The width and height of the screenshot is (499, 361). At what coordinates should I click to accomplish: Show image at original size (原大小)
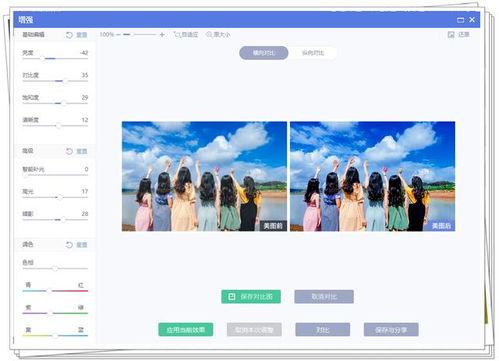tap(218, 34)
